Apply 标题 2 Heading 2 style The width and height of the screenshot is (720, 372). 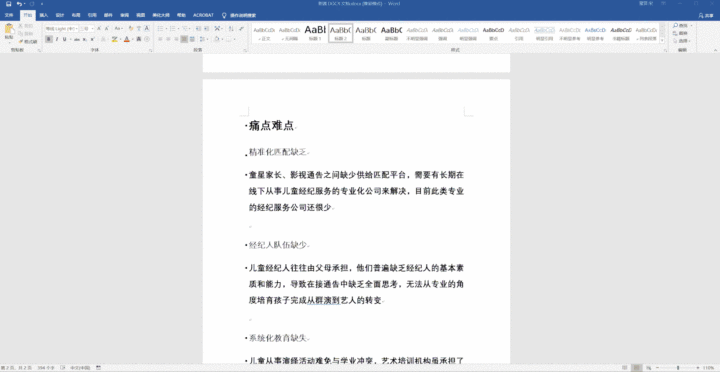tap(341, 33)
